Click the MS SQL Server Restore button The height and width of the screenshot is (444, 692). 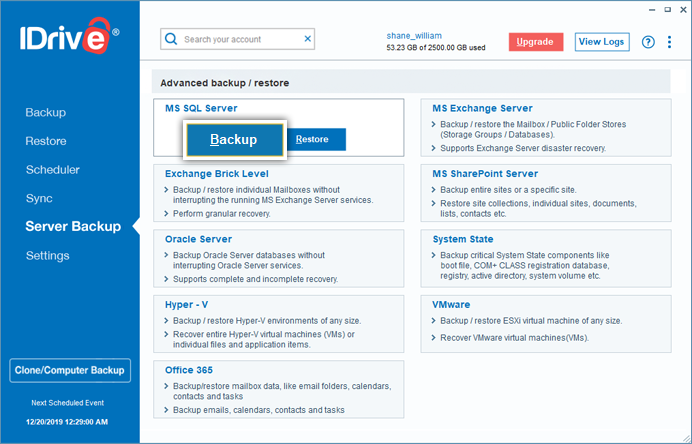click(x=316, y=139)
